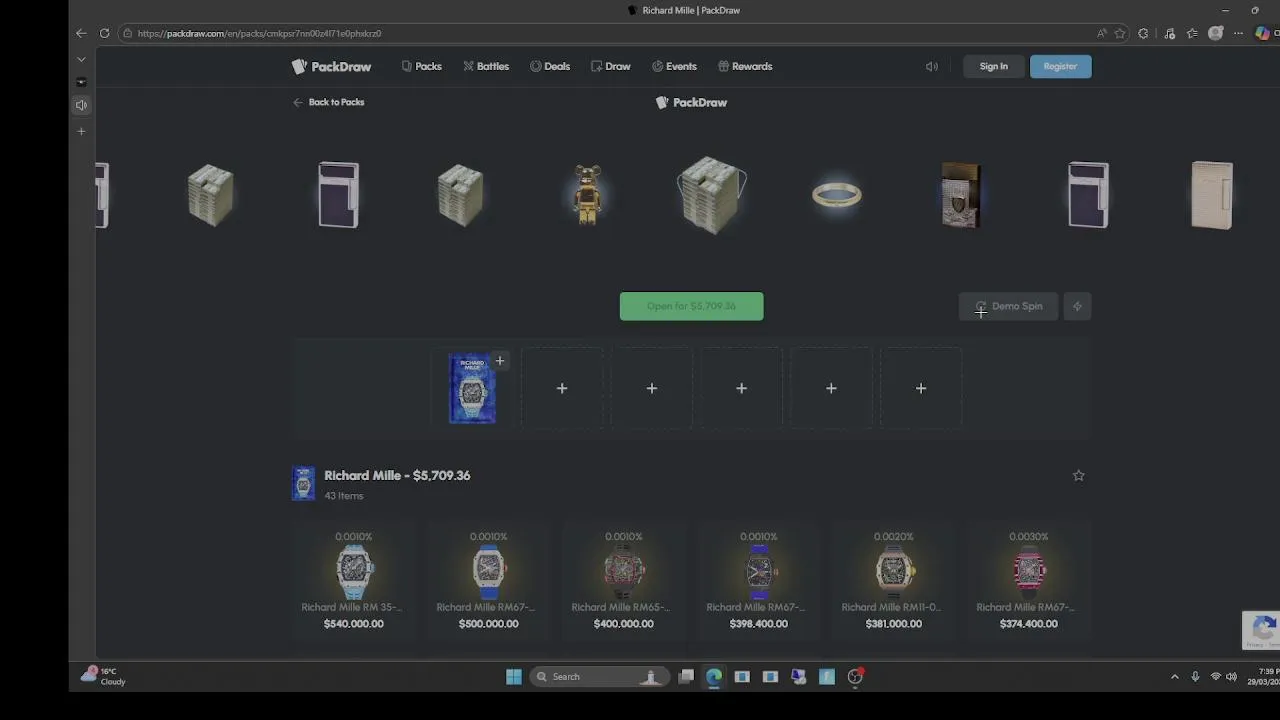Click the sidebar audio tab speaker icon
This screenshot has width=1280, height=720.
click(x=81, y=105)
